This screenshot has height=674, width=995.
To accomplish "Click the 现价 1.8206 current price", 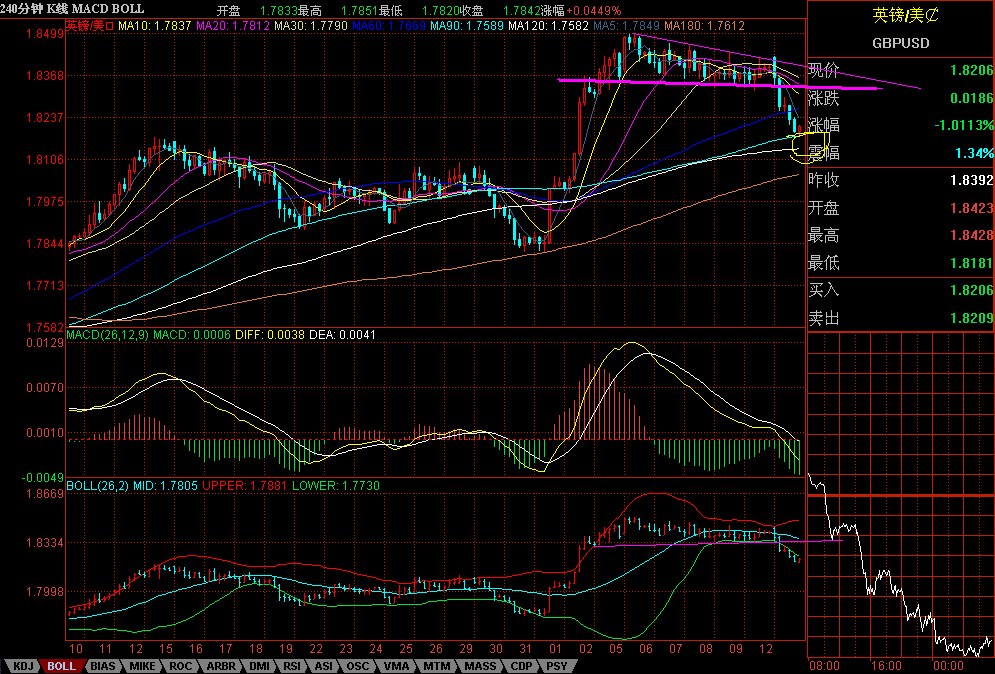I will [x=900, y=70].
